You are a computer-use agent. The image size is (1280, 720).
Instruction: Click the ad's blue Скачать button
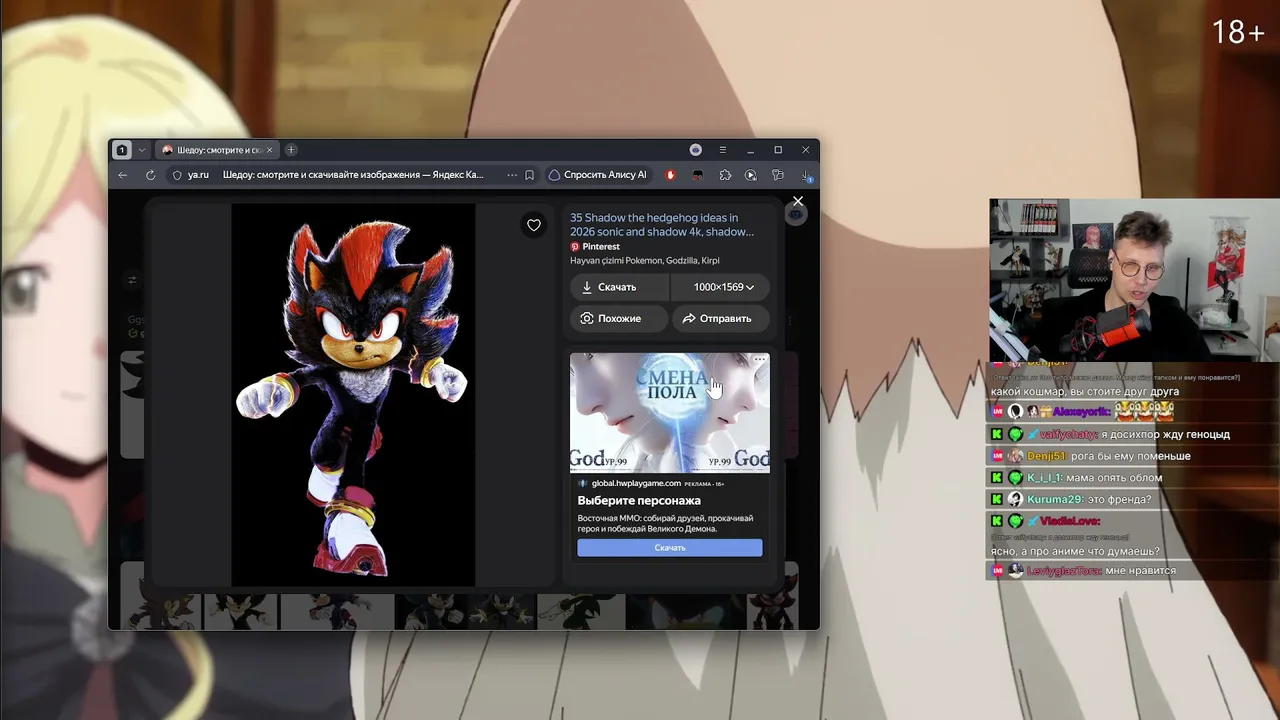tap(670, 548)
